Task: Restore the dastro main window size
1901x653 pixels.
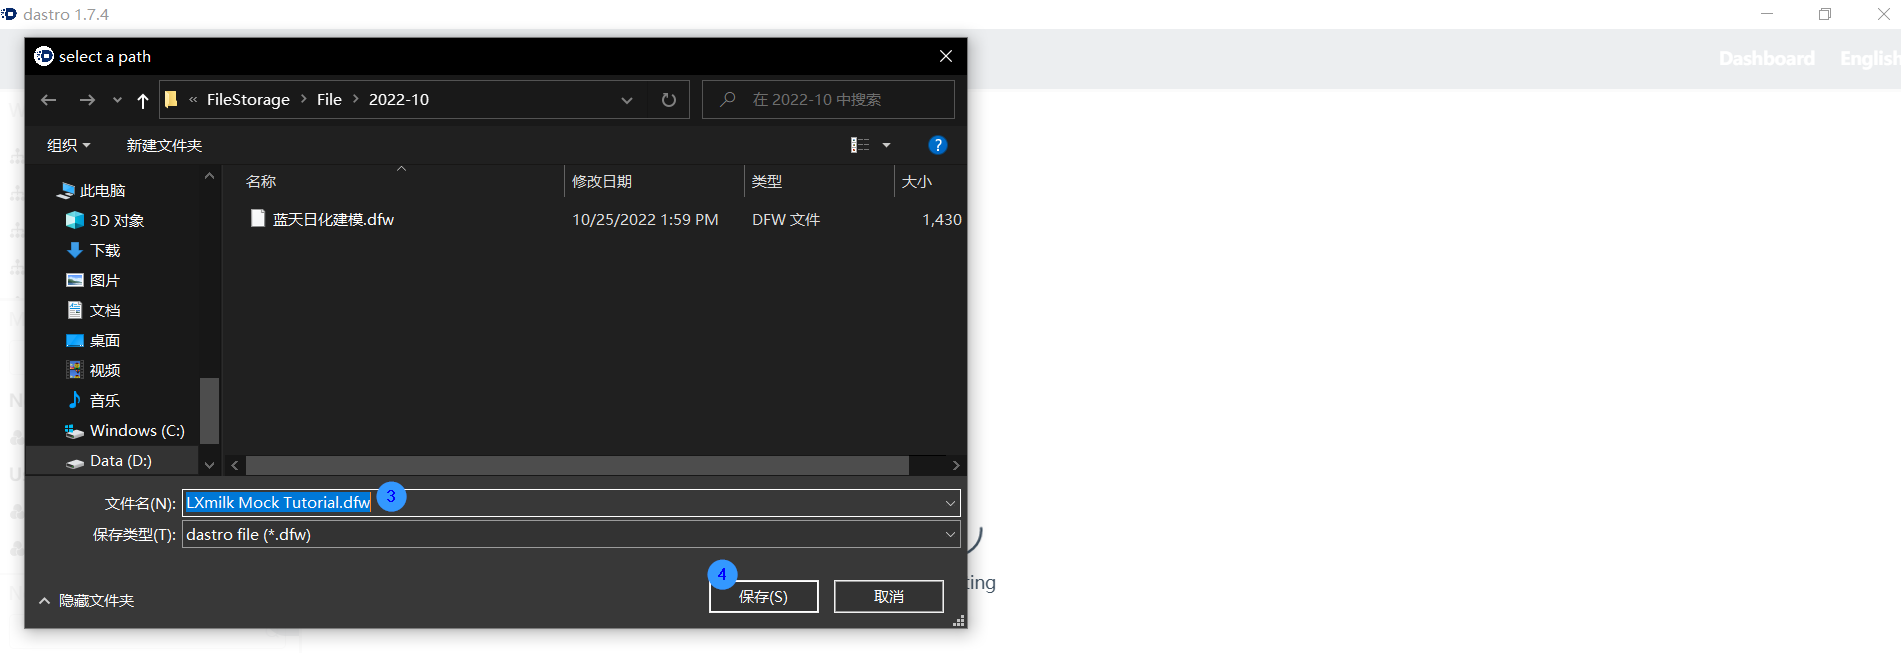Action: pyautogui.click(x=1825, y=14)
